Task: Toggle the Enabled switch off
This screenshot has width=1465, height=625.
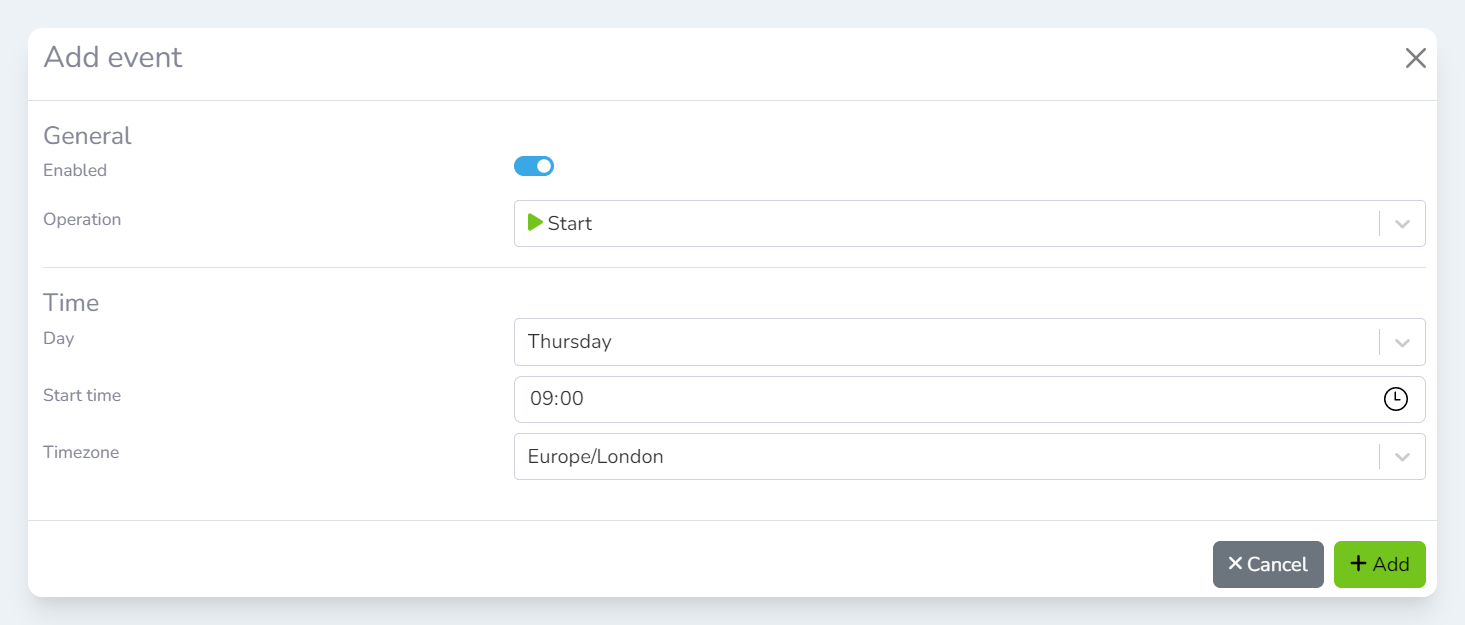Action: (x=533, y=166)
